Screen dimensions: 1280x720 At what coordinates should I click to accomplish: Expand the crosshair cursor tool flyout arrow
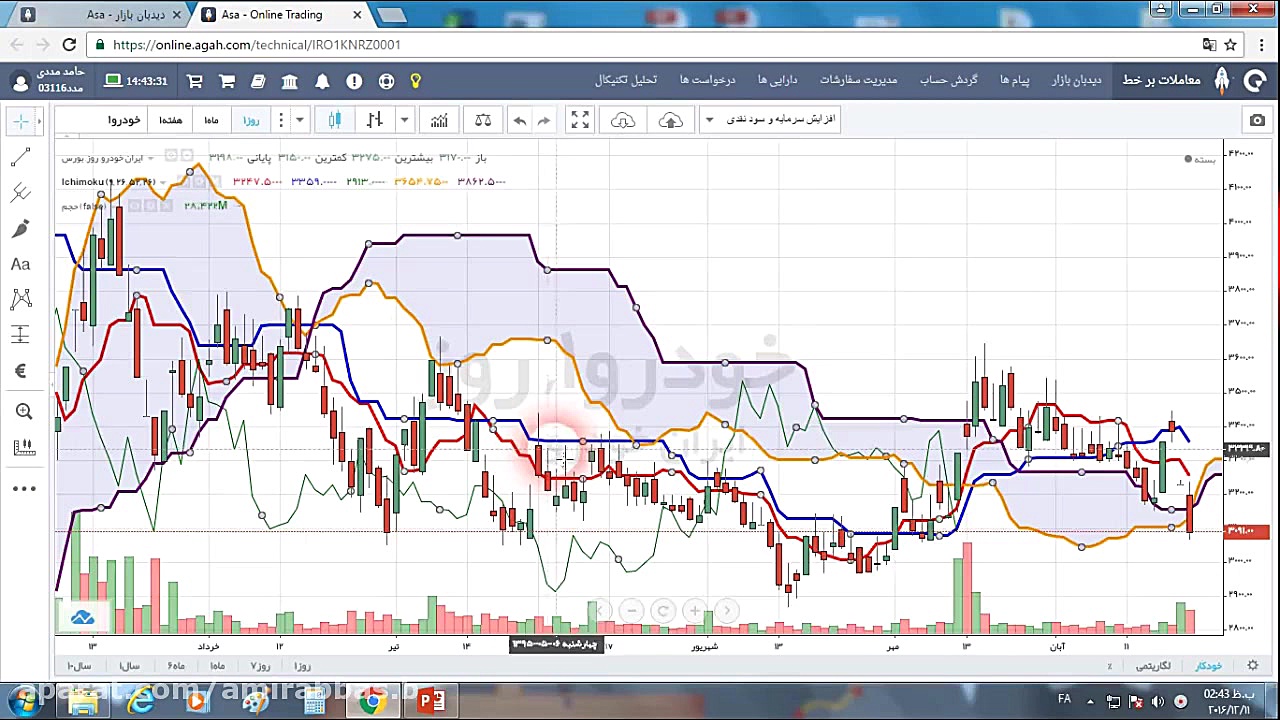point(39,121)
